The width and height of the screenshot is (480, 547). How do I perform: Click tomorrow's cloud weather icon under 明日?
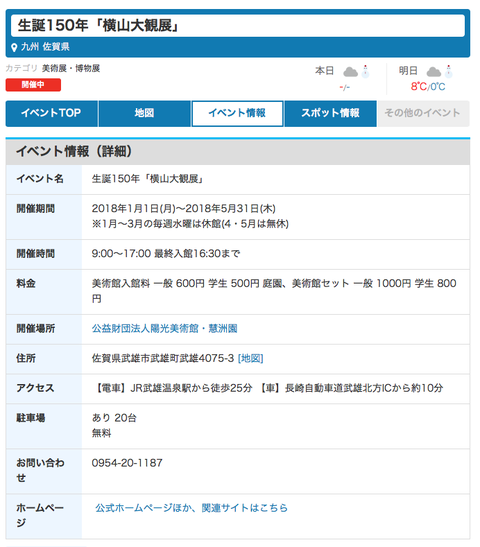(434, 72)
